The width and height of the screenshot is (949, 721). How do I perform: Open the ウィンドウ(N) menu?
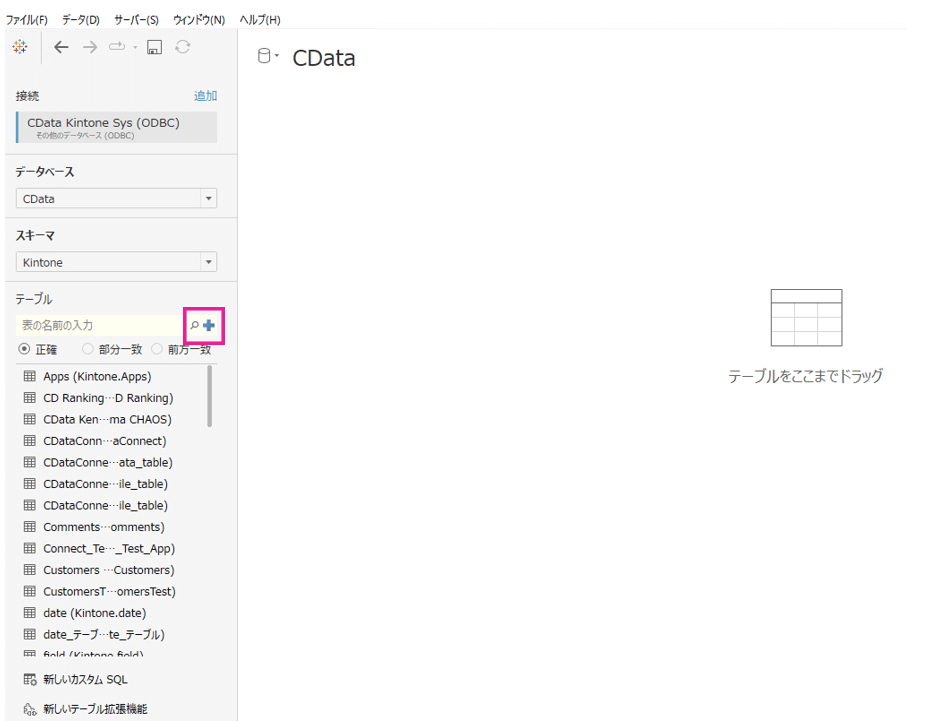tap(199, 20)
